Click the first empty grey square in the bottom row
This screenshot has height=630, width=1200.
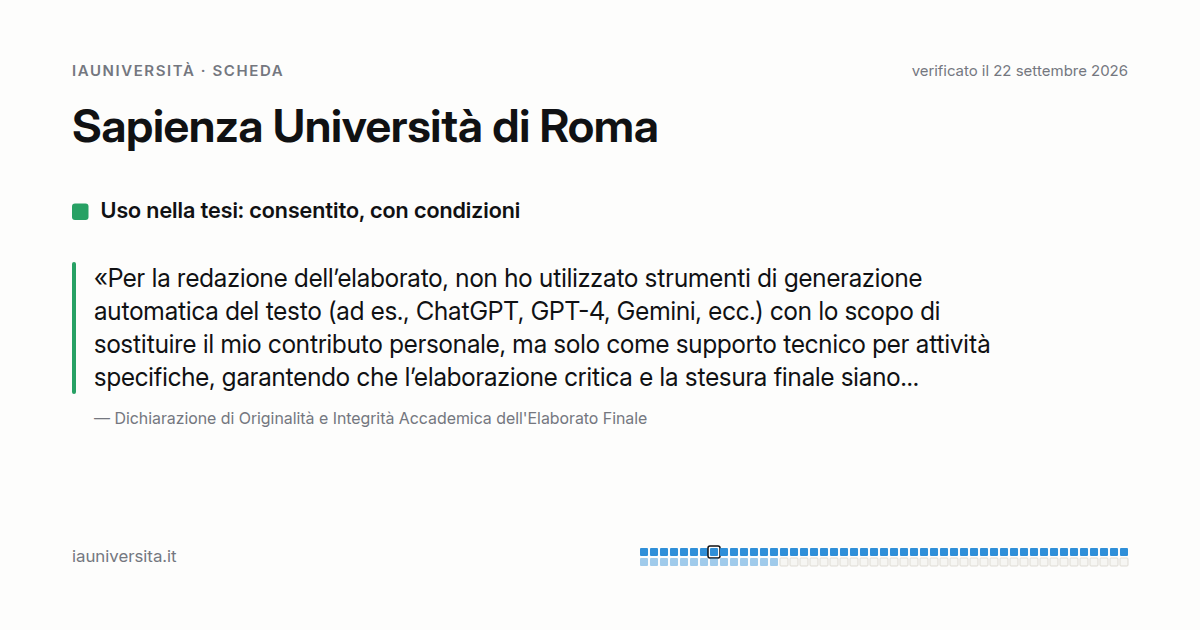784,562
